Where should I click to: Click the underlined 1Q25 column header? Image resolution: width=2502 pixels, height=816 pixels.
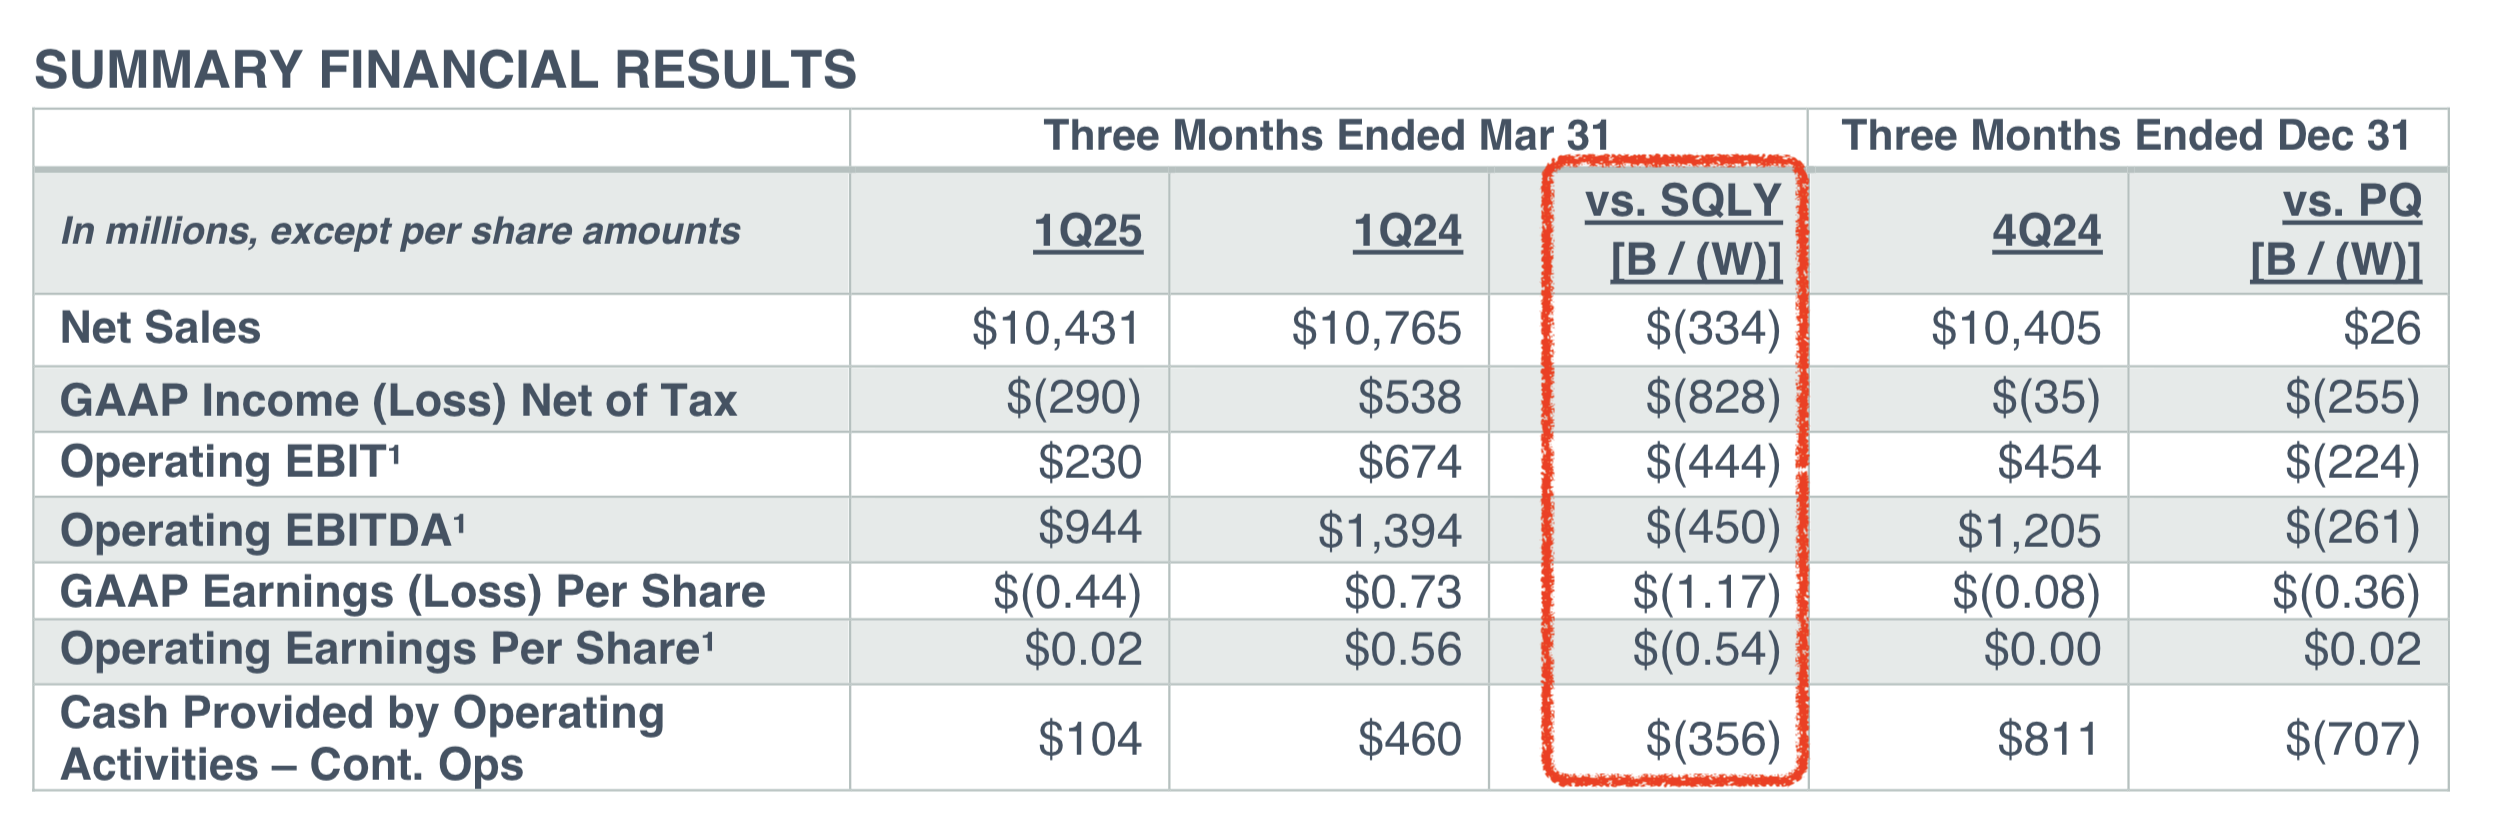pyautogui.click(x=1087, y=231)
